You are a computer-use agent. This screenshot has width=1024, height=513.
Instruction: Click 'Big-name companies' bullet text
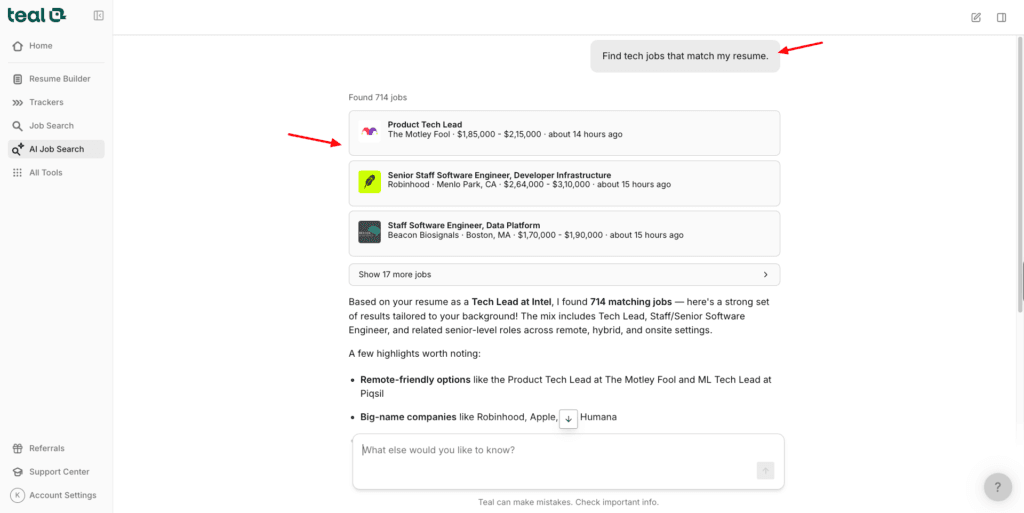pos(408,416)
